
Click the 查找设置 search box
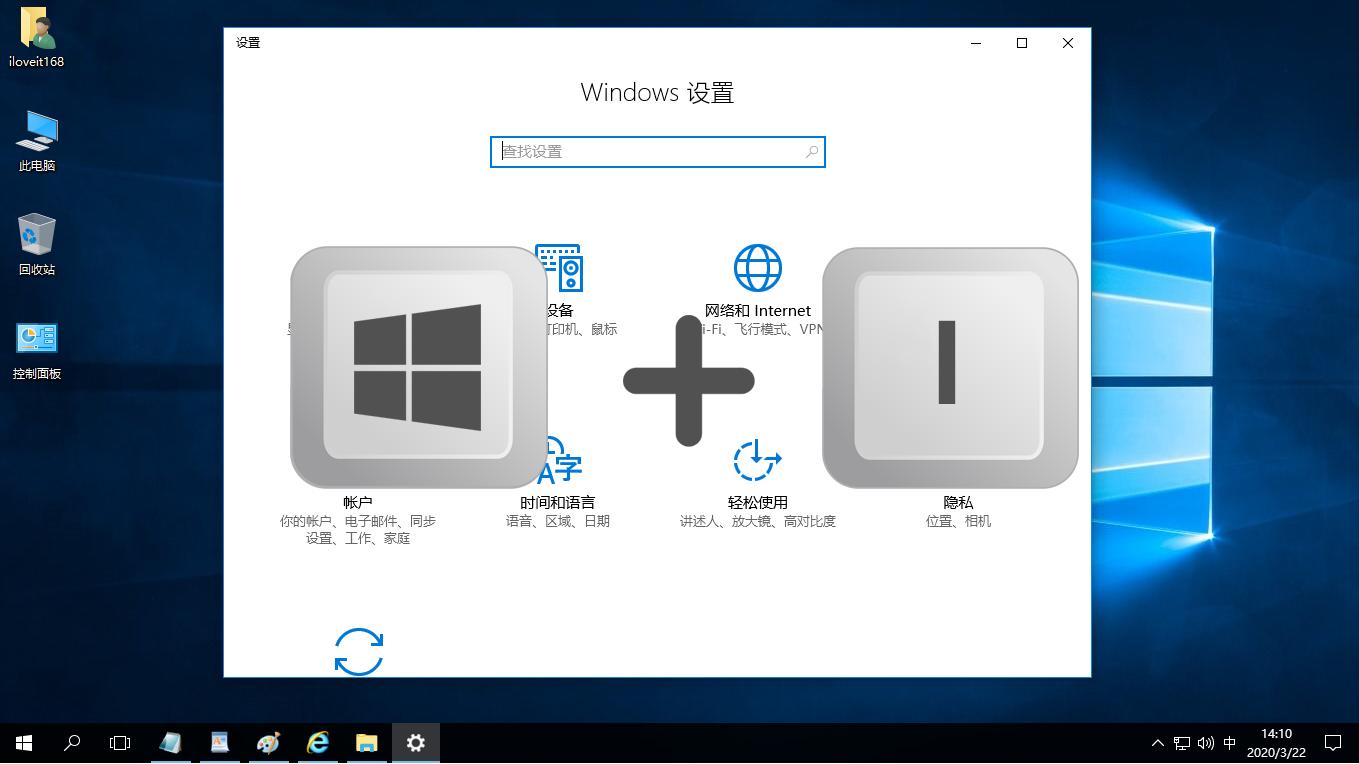[657, 151]
